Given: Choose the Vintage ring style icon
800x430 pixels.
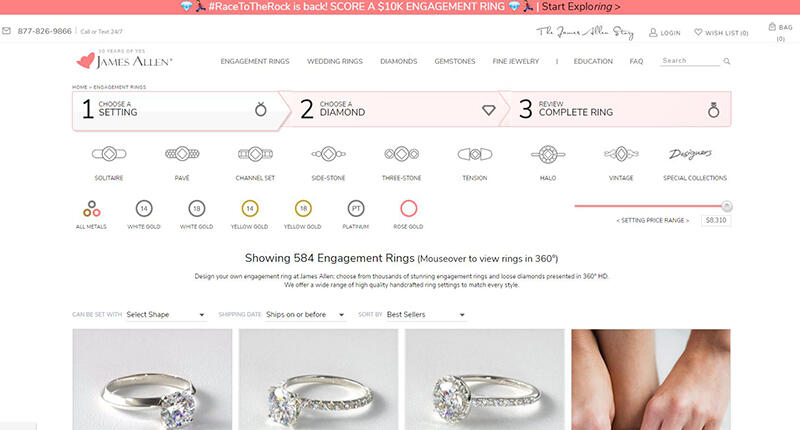Looking at the screenshot, I should pos(621,154).
